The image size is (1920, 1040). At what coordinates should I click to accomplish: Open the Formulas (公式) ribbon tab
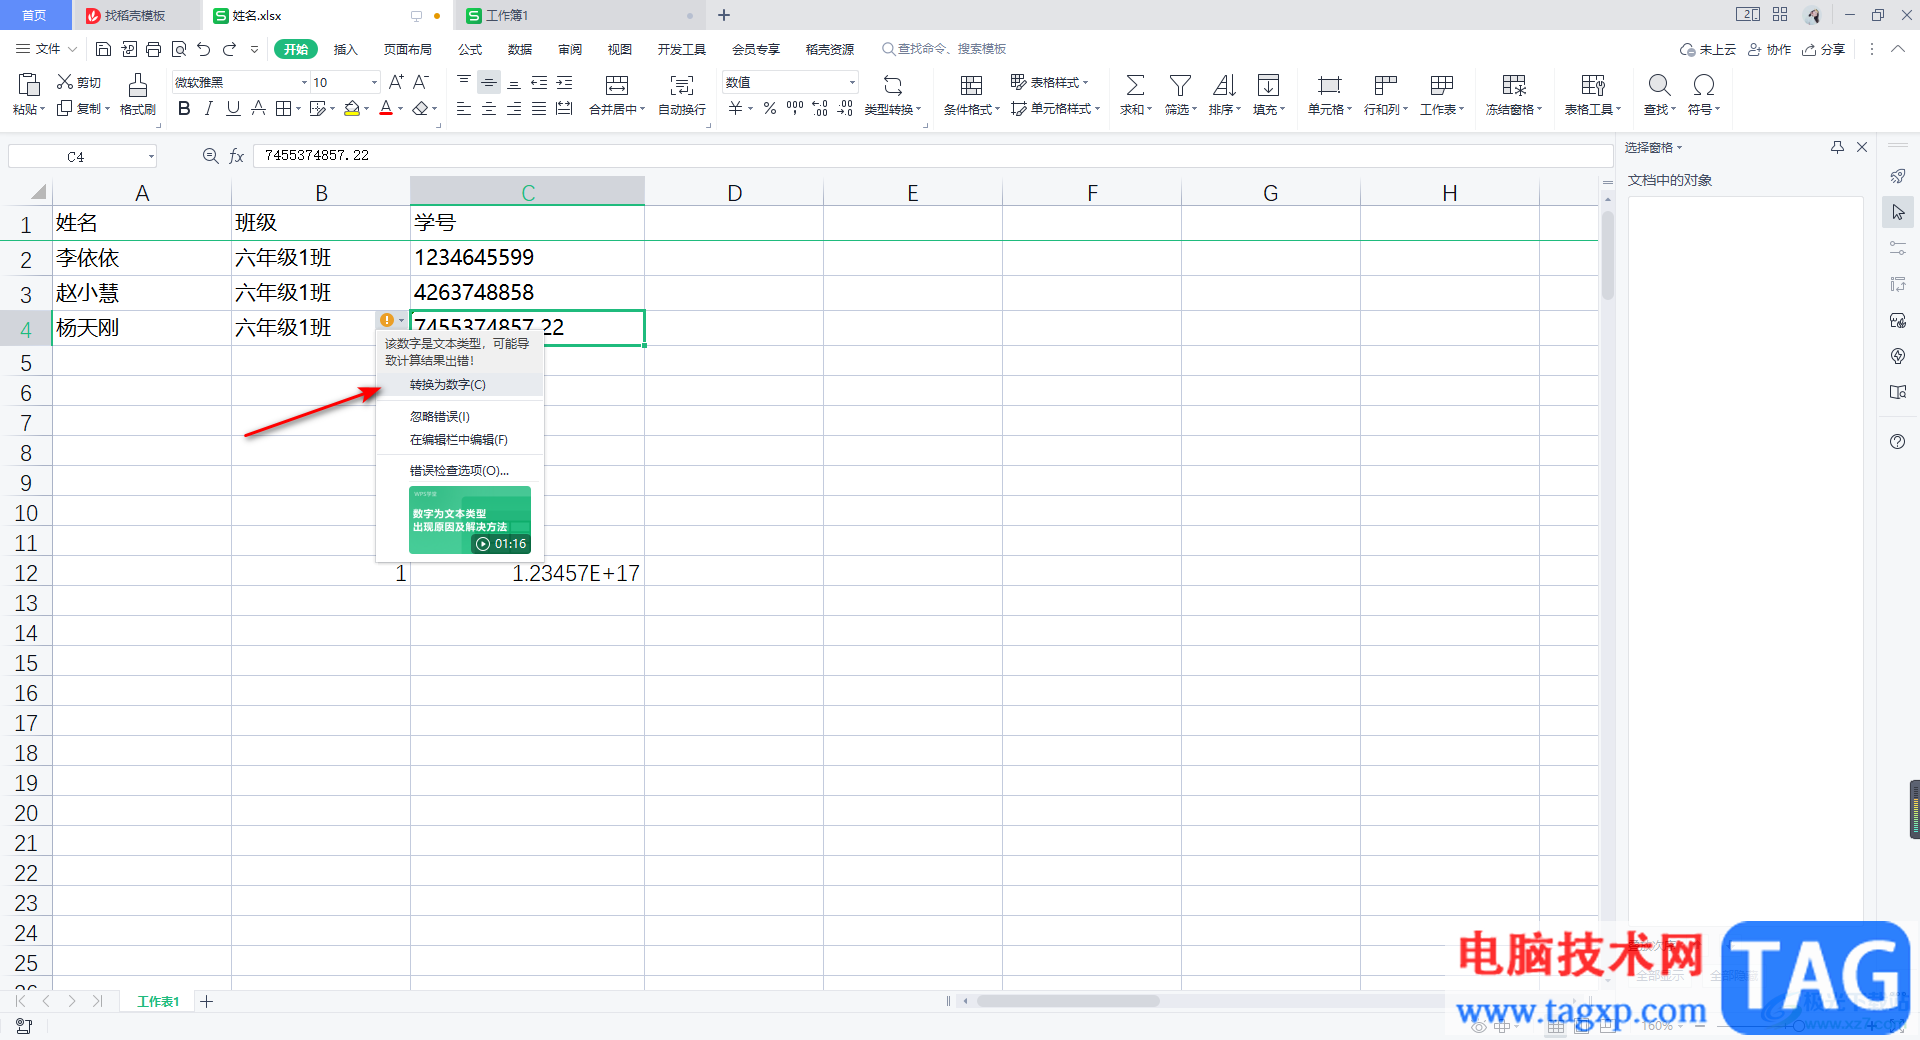(x=469, y=49)
